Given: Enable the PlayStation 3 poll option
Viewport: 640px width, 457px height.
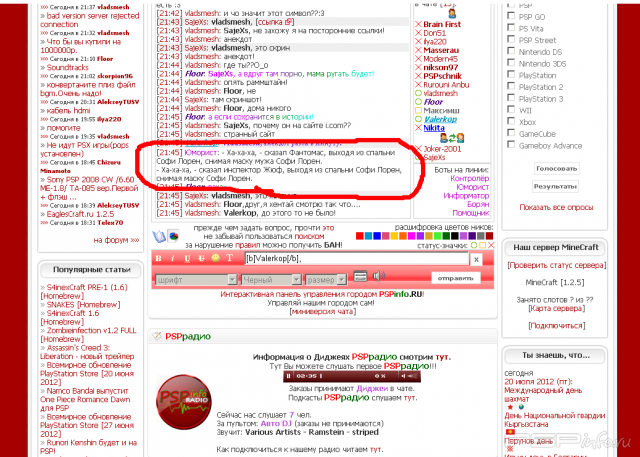Looking at the screenshot, I should [511, 99].
